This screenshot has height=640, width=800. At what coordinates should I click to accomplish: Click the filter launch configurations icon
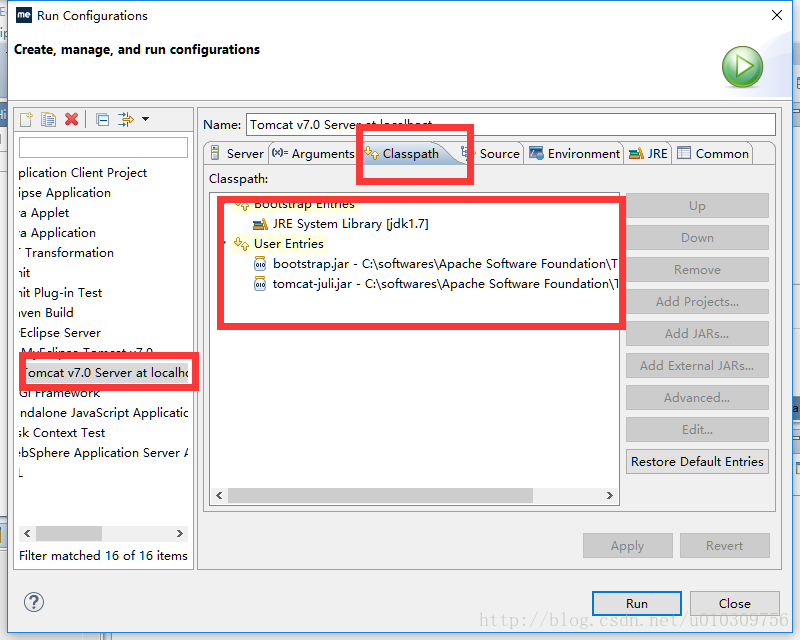tap(125, 119)
